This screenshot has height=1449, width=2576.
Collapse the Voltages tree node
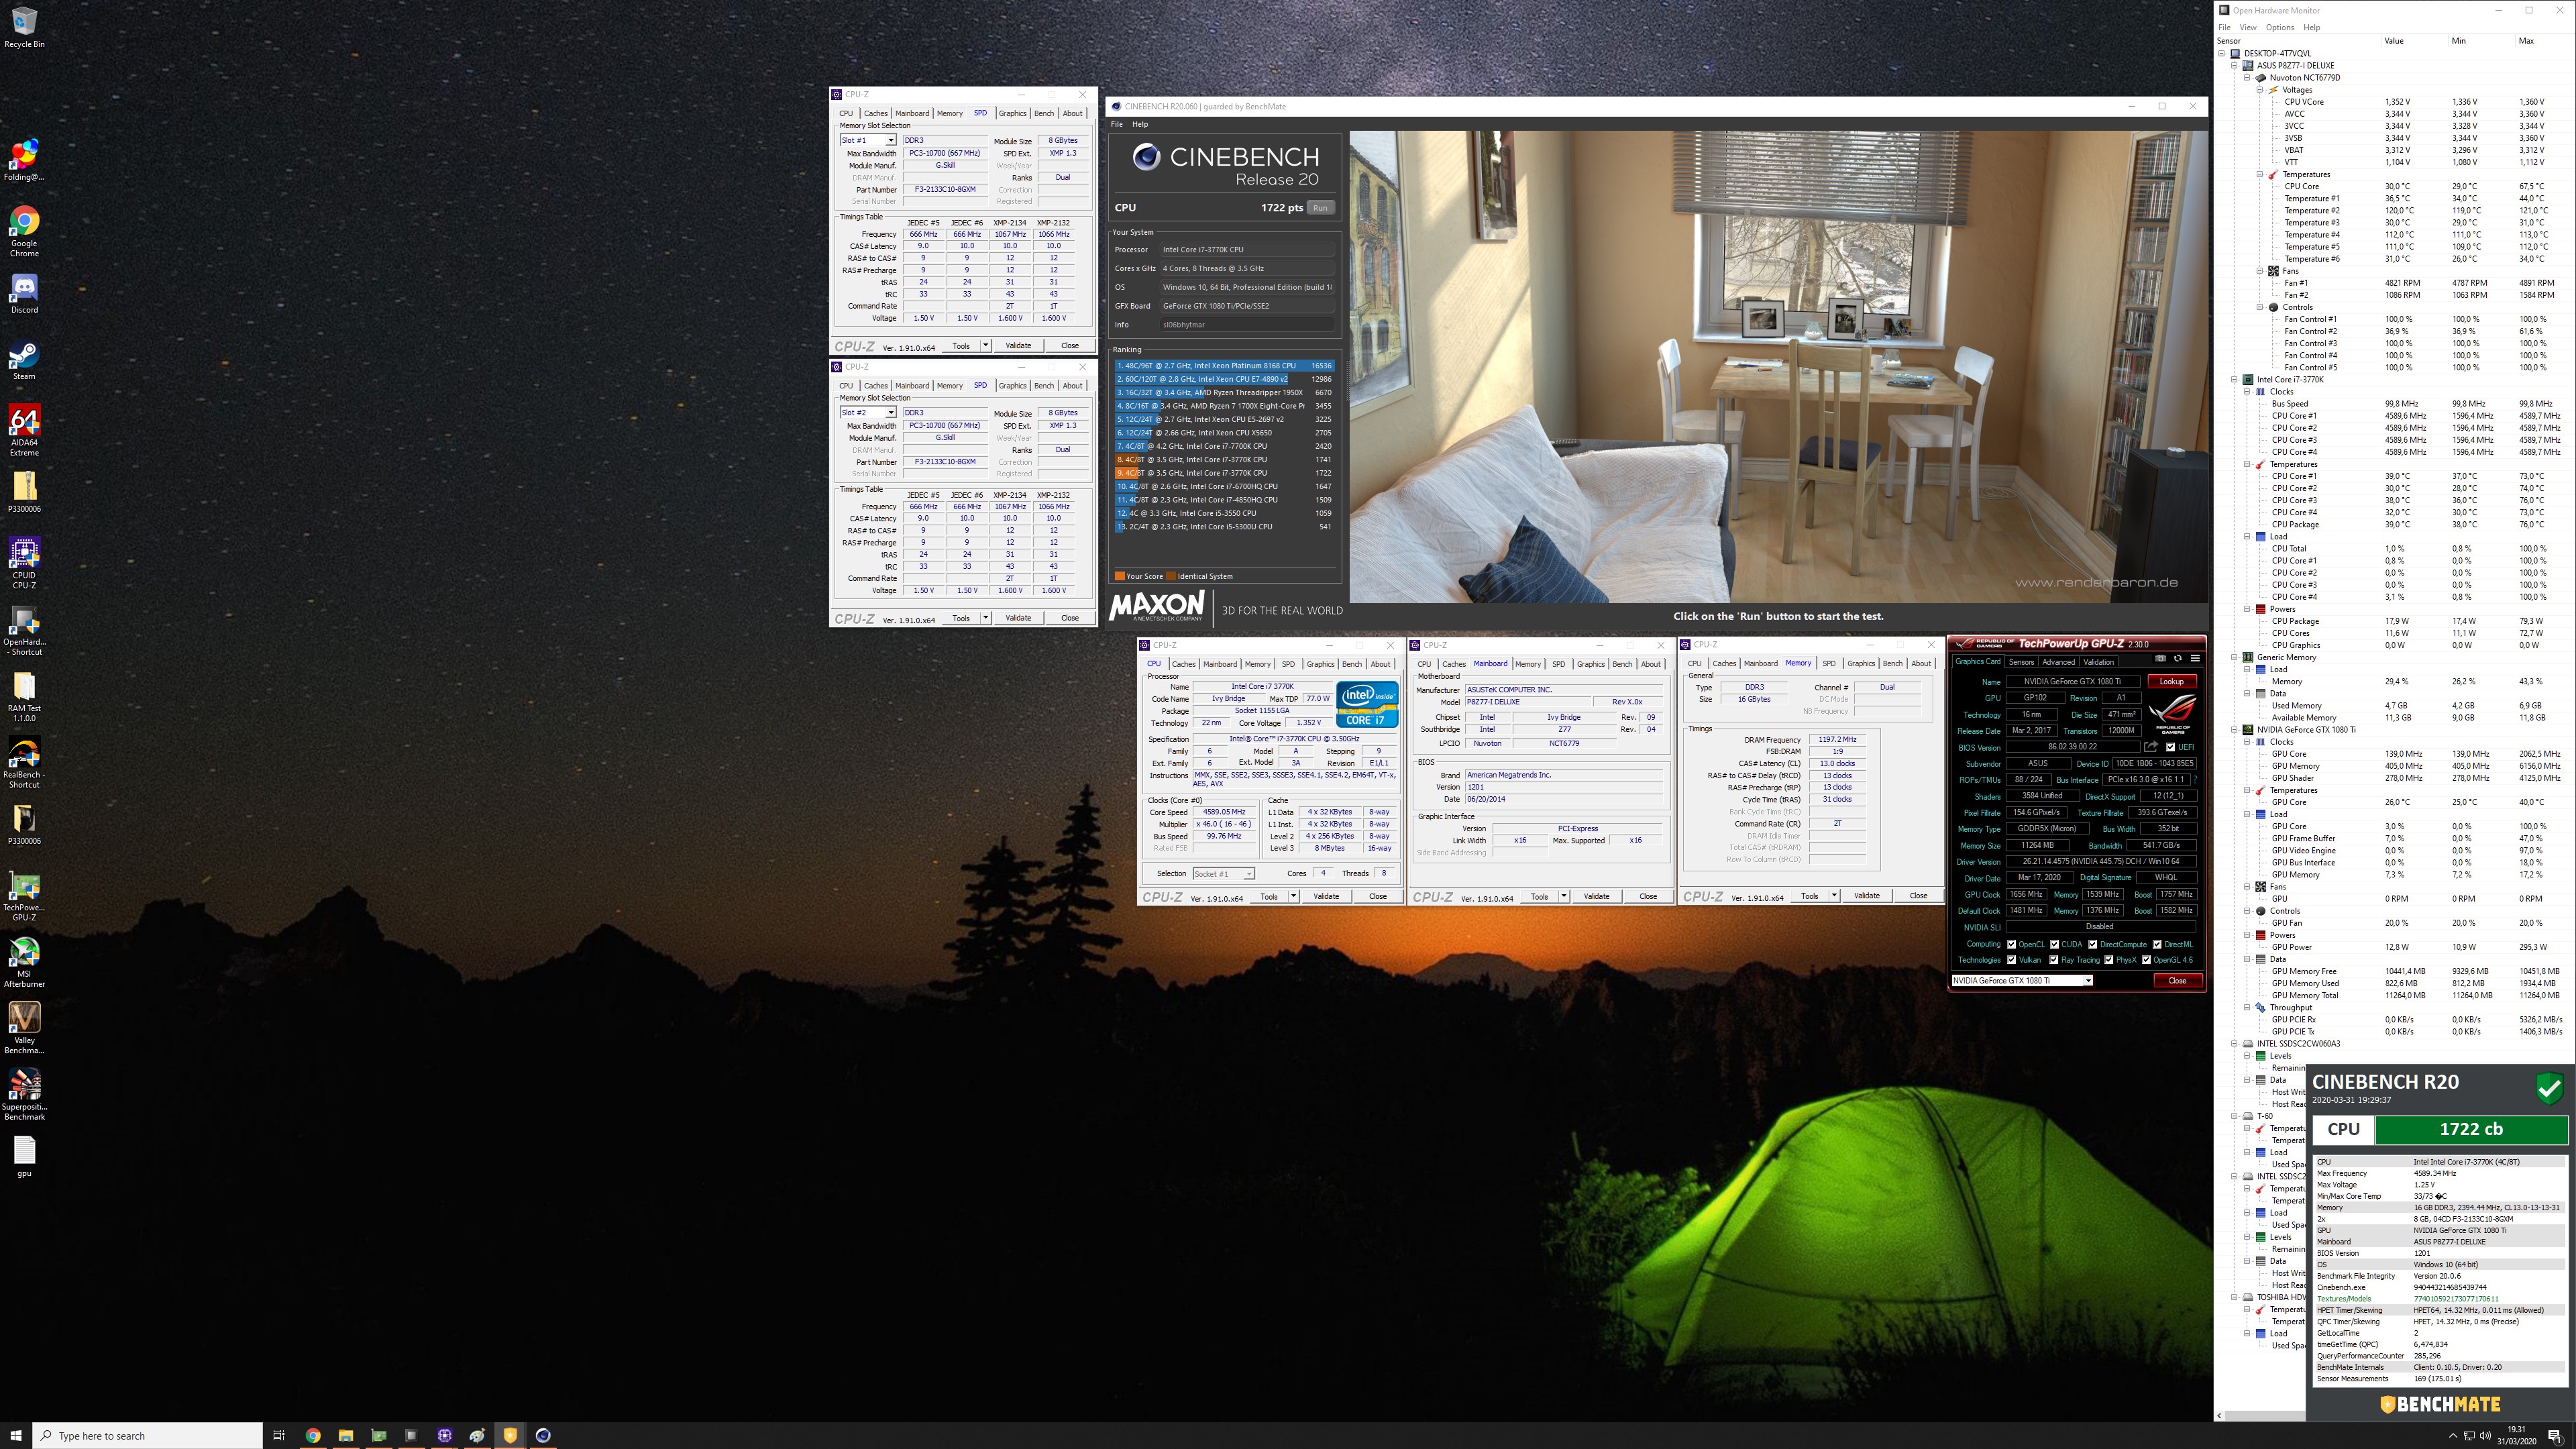(x=2259, y=90)
